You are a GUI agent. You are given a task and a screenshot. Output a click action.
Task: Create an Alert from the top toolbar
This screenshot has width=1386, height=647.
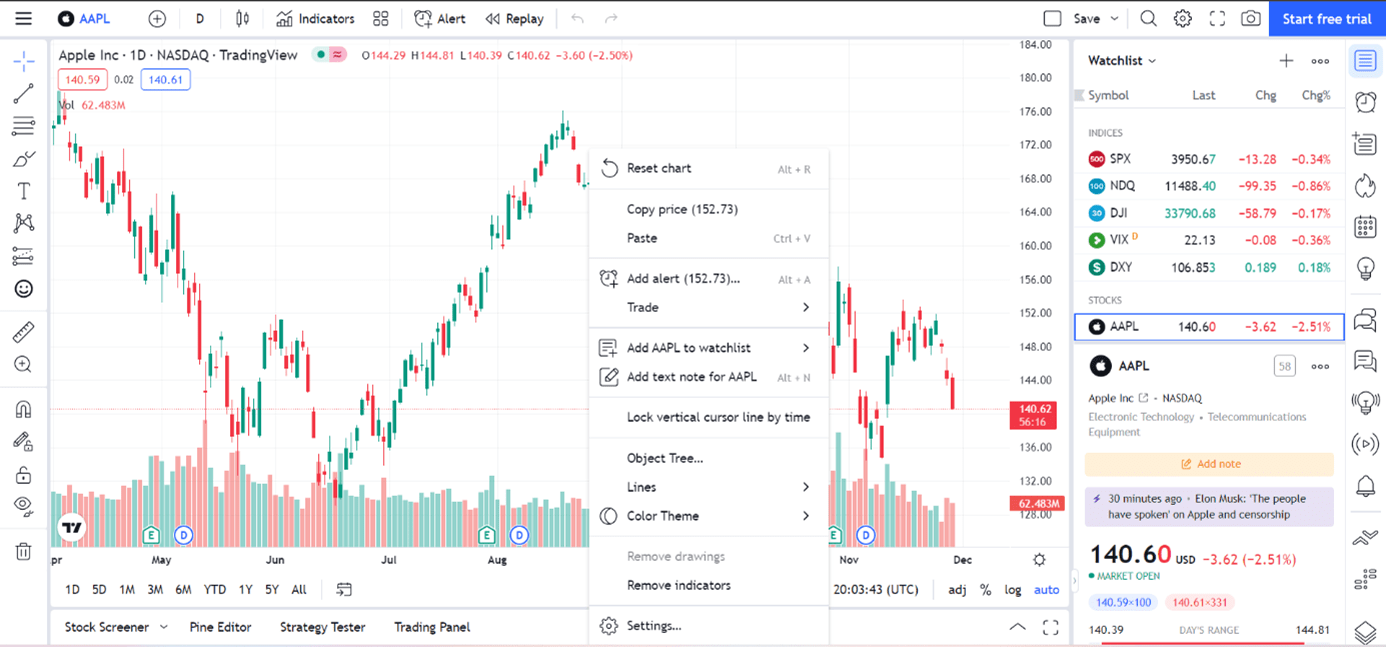440,18
